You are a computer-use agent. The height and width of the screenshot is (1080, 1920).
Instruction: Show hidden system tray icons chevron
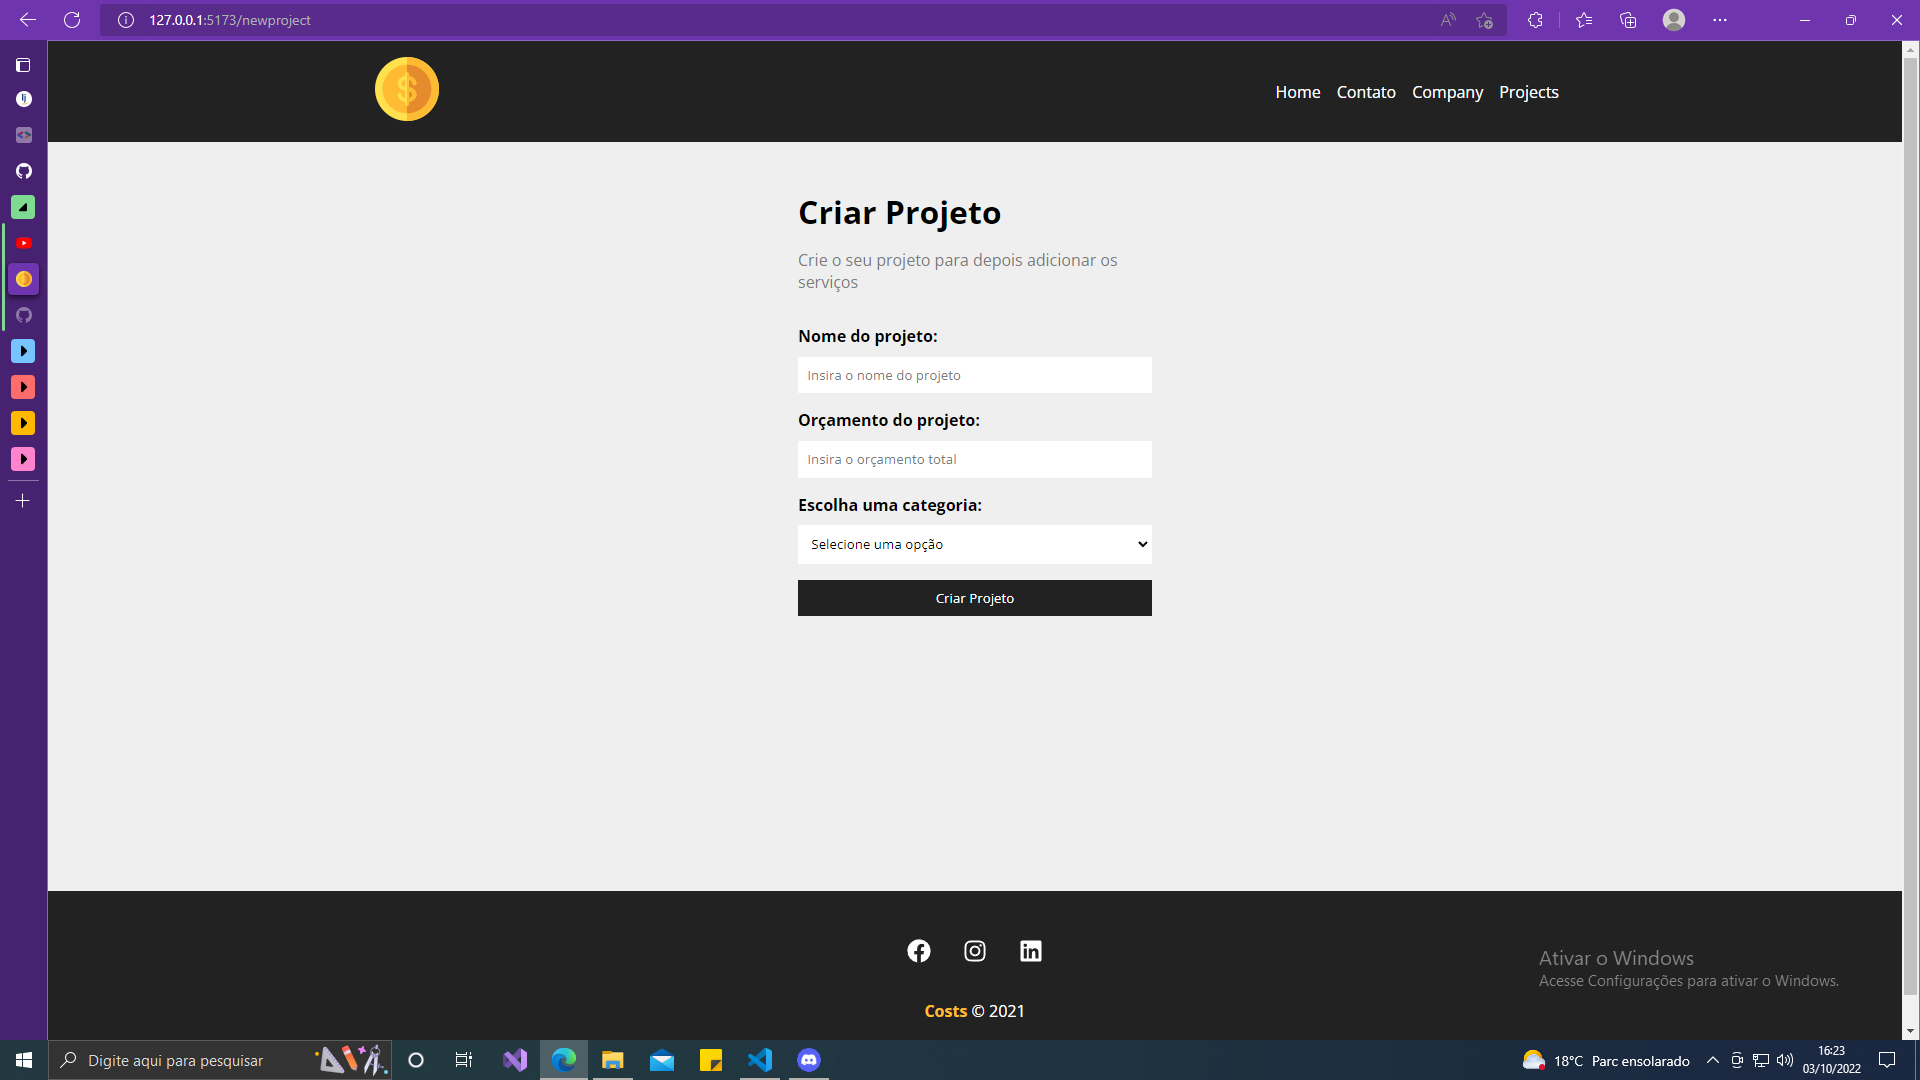pos(1712,1060)
